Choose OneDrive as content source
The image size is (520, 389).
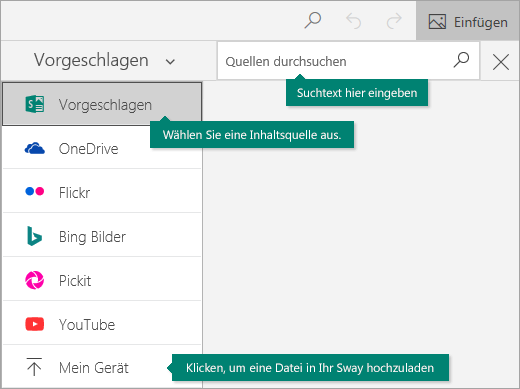[102, 148]
